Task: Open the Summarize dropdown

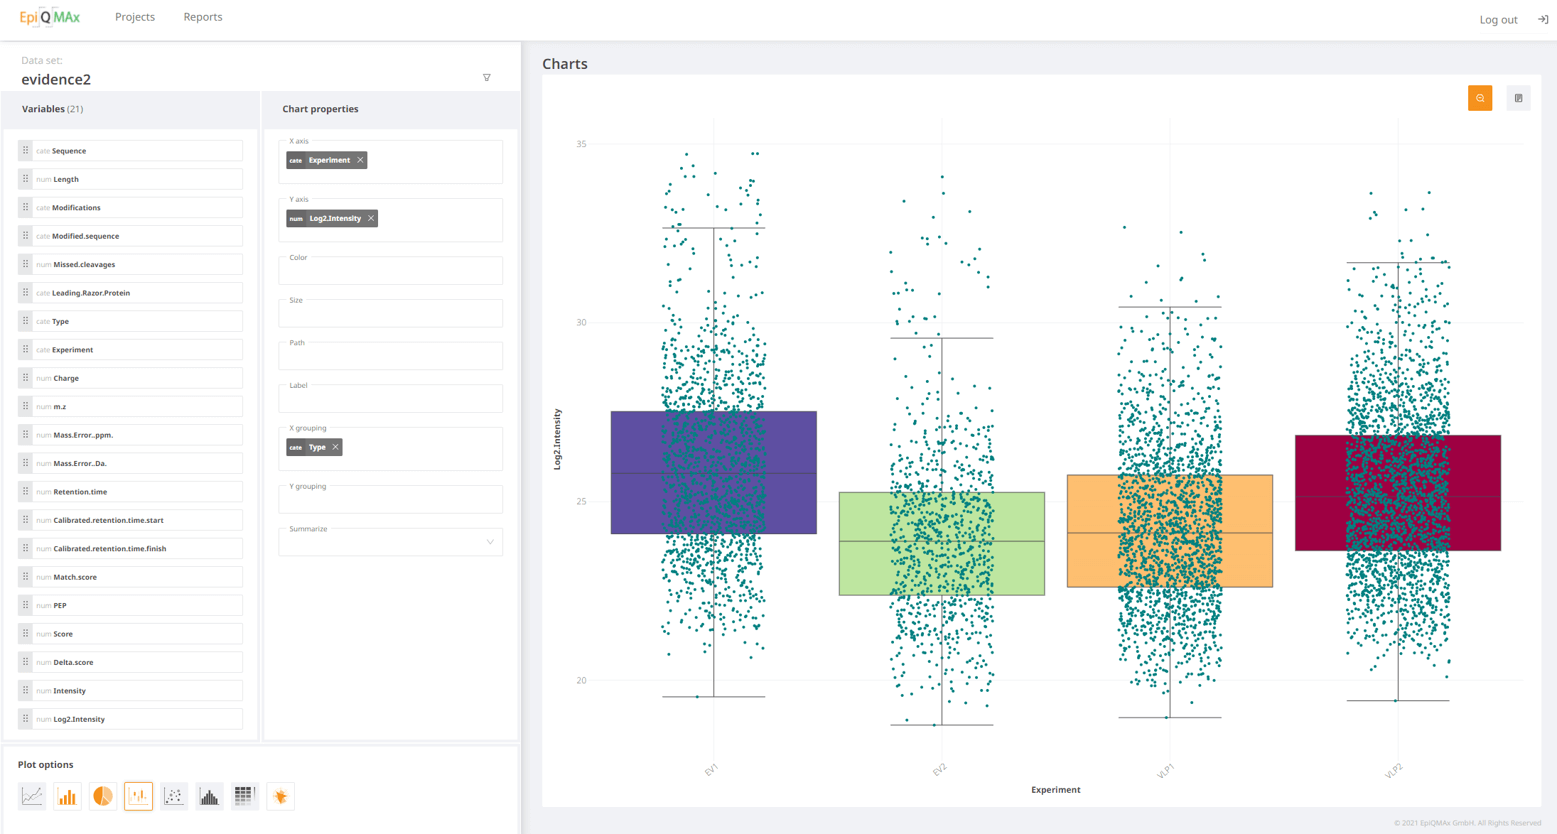Action: tap(390, 541)
